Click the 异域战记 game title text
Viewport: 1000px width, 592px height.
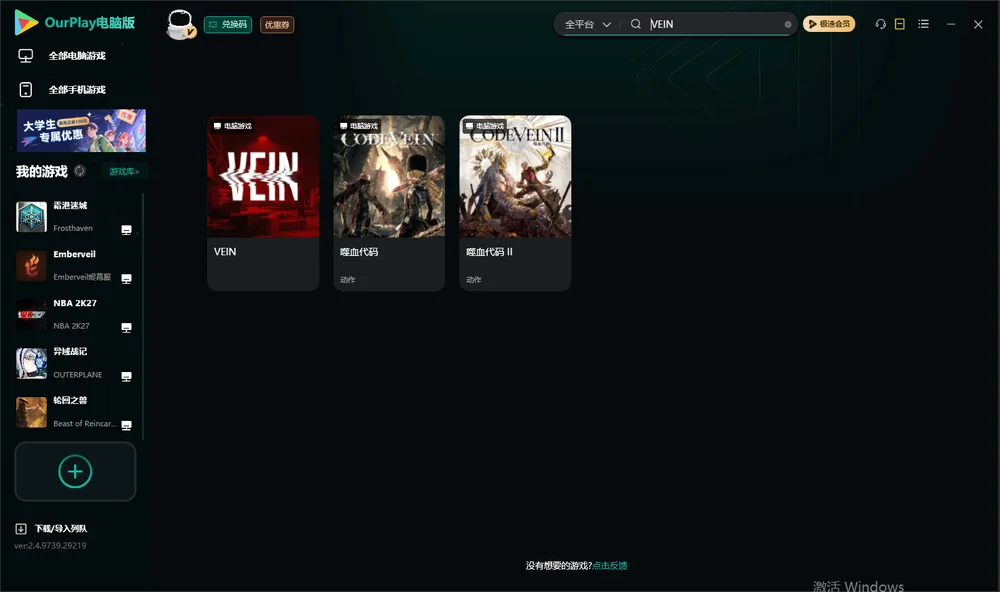[70, 352]
